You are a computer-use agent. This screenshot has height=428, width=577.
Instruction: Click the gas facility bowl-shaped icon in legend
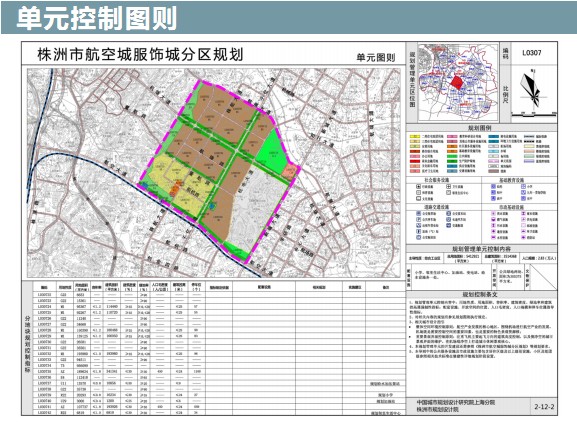click(x=493, y=219)
